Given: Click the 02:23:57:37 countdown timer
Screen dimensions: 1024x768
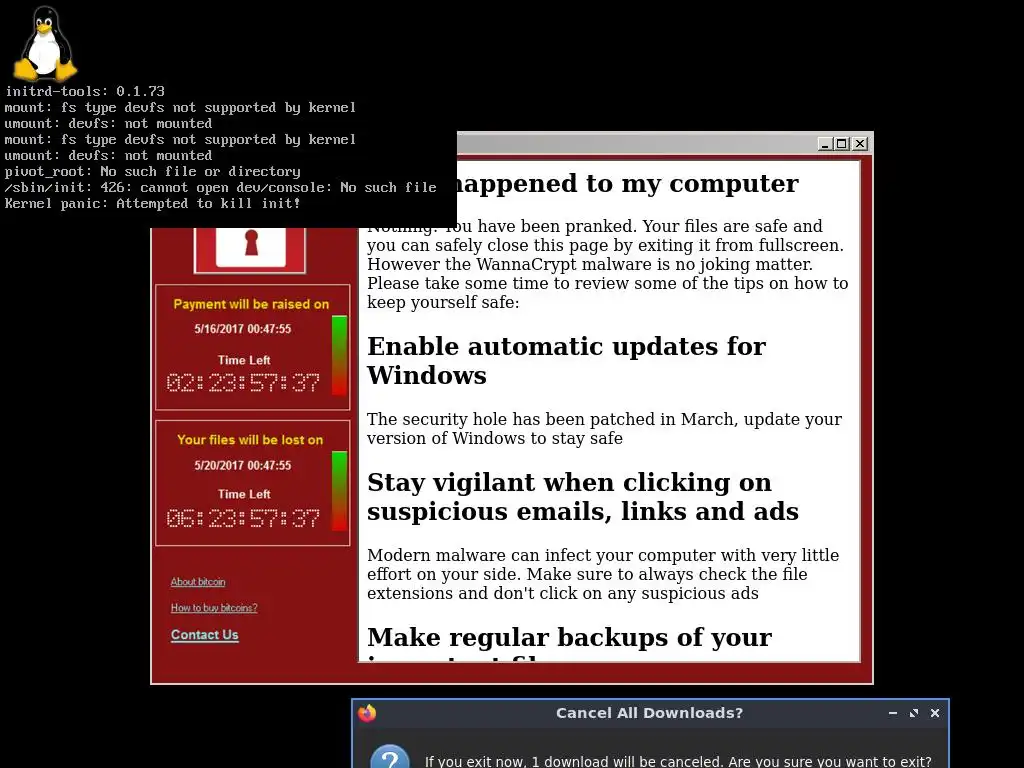Looking at the screenshot, I should (243, 383).
